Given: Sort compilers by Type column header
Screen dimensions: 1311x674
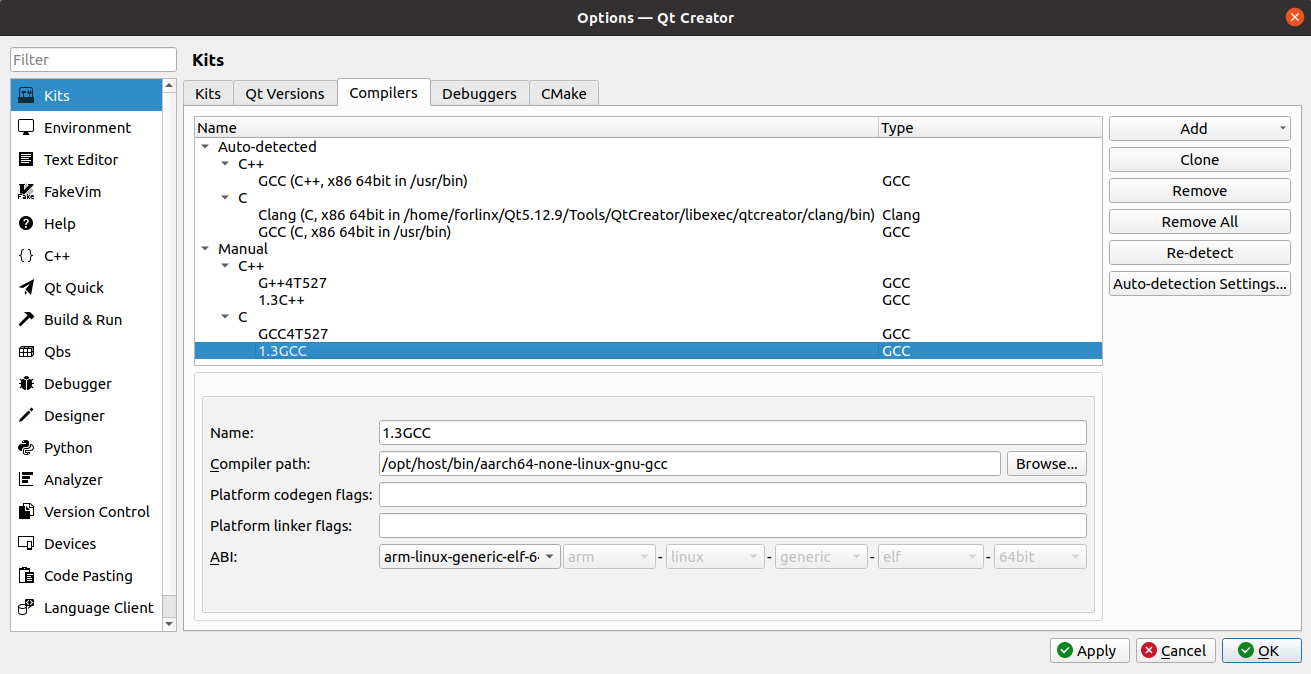Looking at the screenshot, I should pos(990,128).
